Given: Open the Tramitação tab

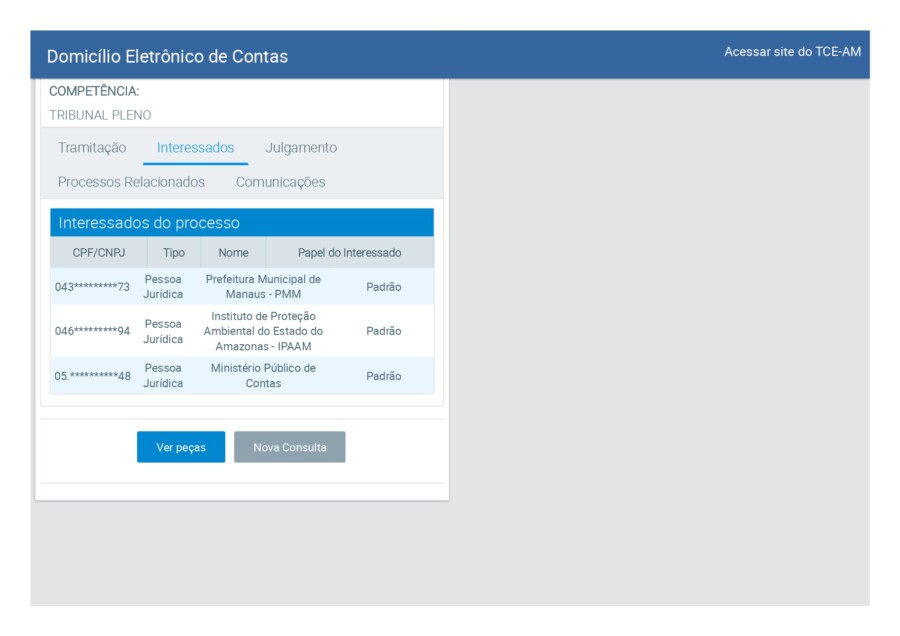Looking at the screenshot, I should click(x=92, y=148).
